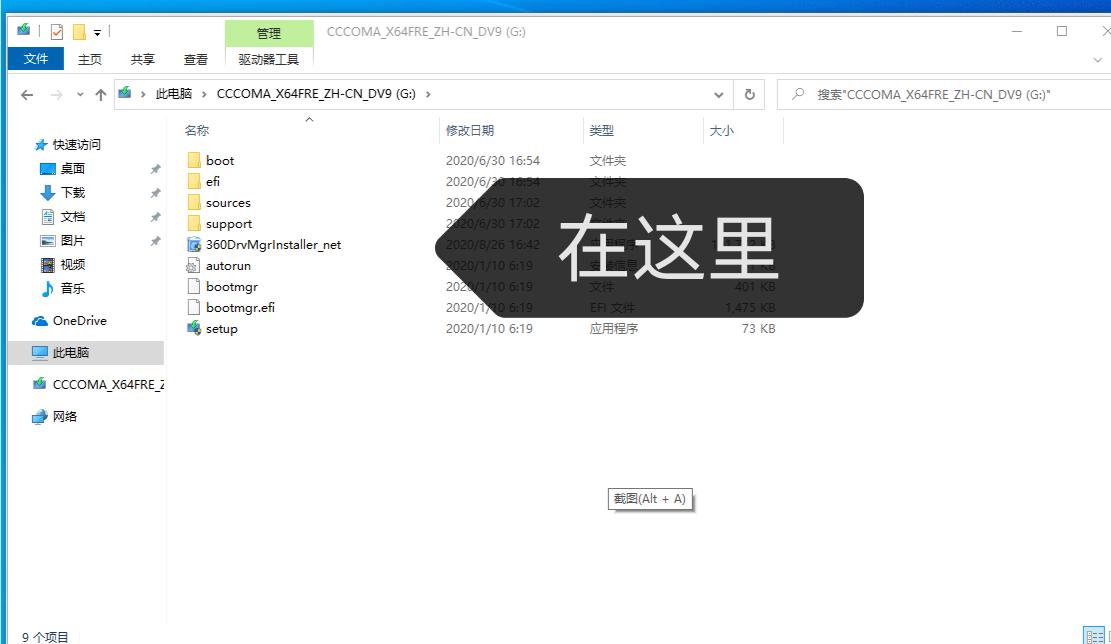
Task: Refresh the folder view with the refresh icon
Action: pyautogui.click(x=749, y=94)
